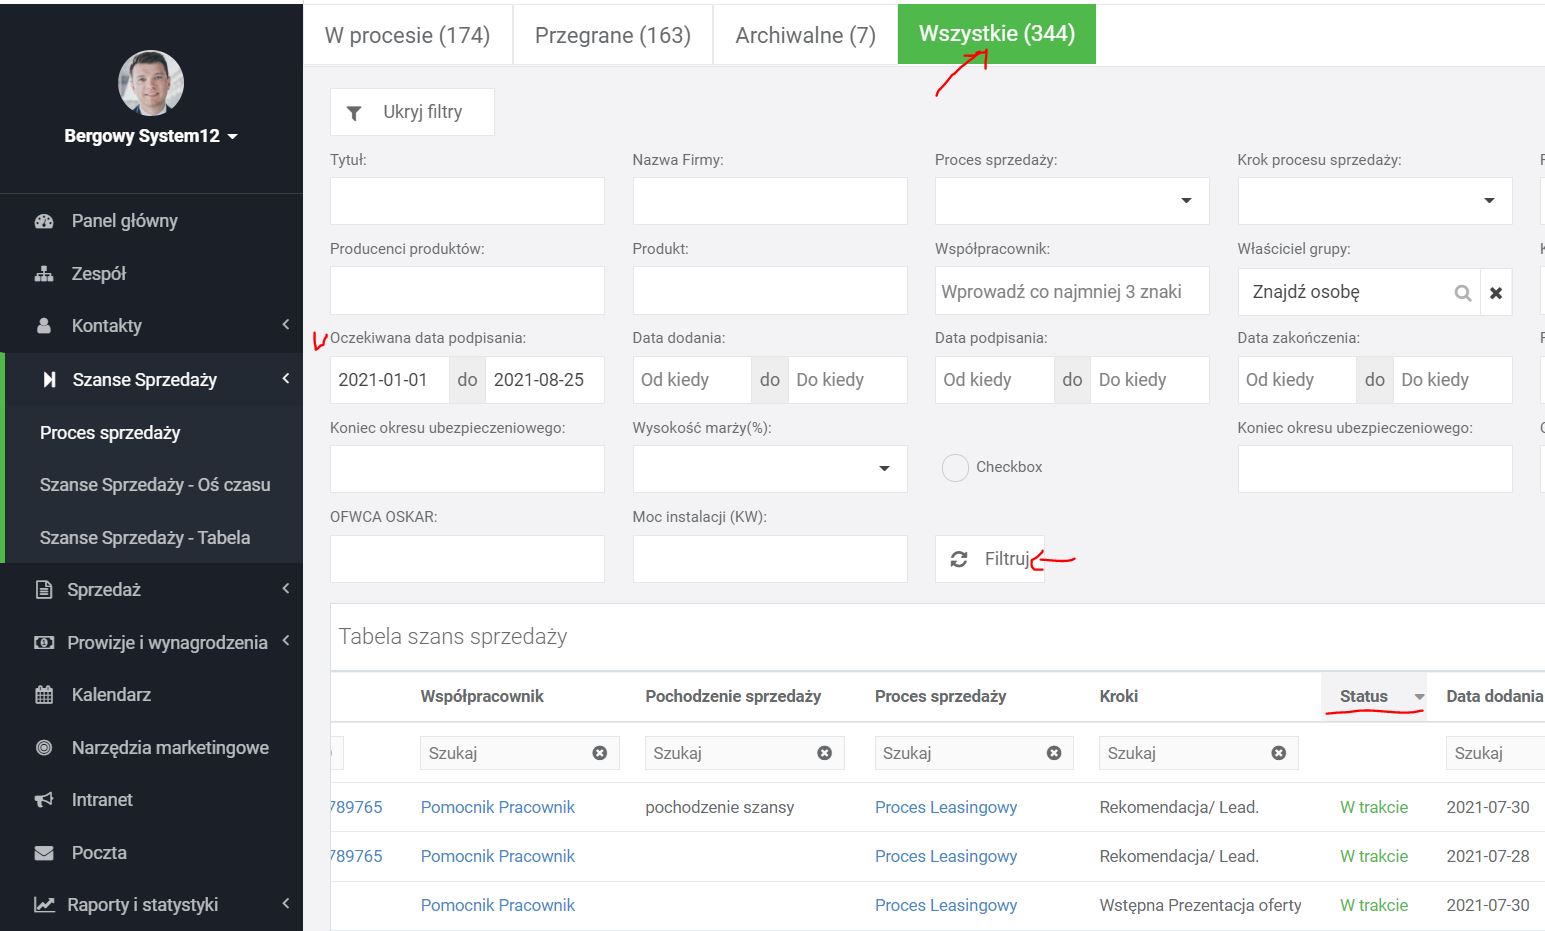Clear the Współpracownik column search filter
The height and width of the screenshot is (931, 1545).
tap(600, 753)
